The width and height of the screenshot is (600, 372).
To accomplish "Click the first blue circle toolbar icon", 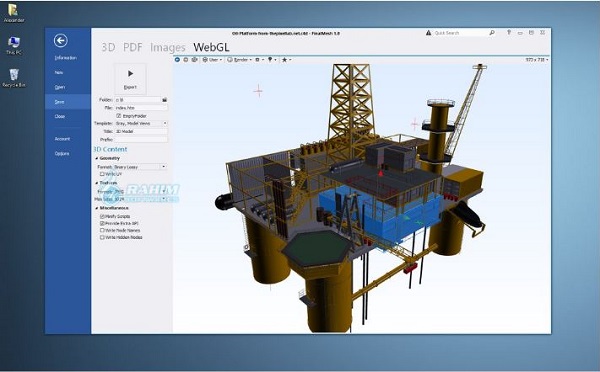I will (177, 60).
